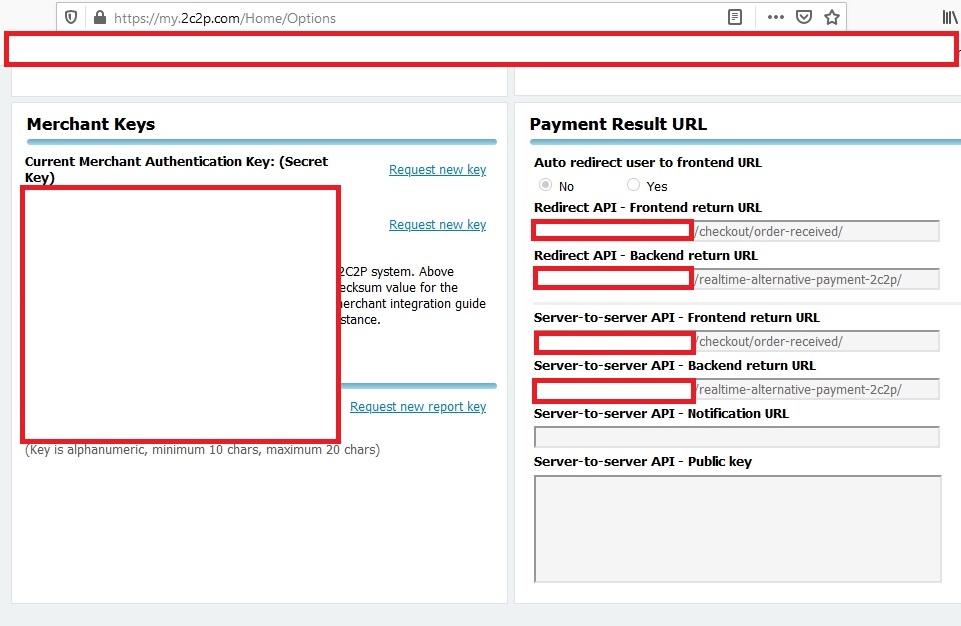Focus Redirect API Backend return URL field

tap(815, 279)
